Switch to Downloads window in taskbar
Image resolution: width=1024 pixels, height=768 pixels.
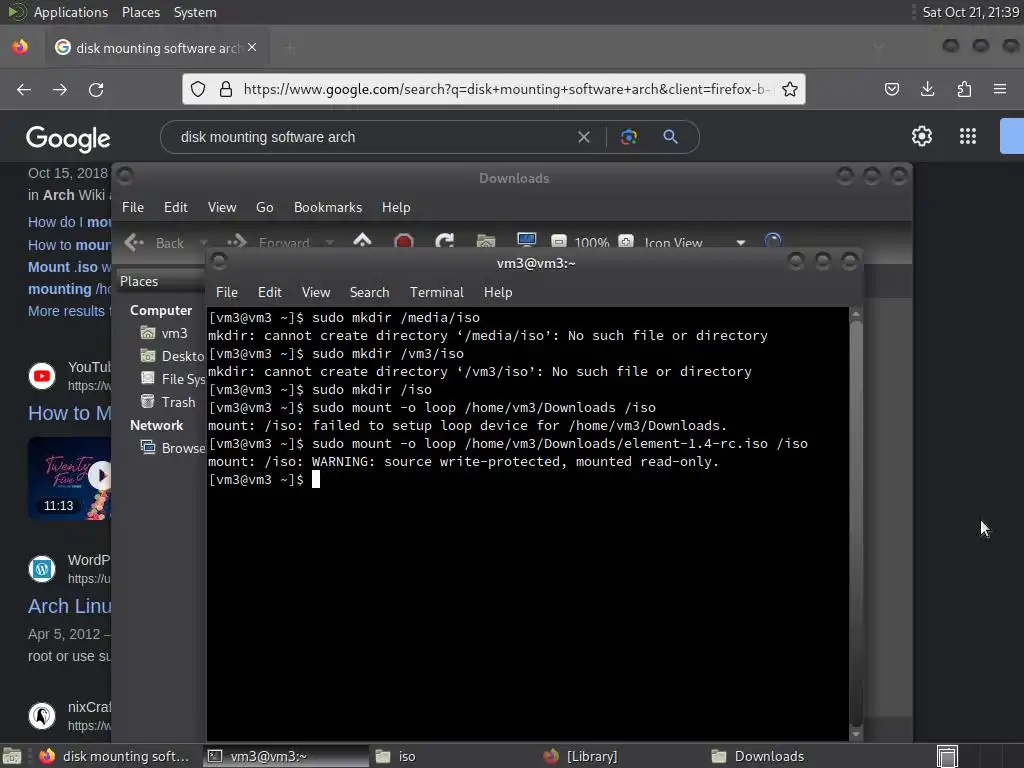point(789,756)
